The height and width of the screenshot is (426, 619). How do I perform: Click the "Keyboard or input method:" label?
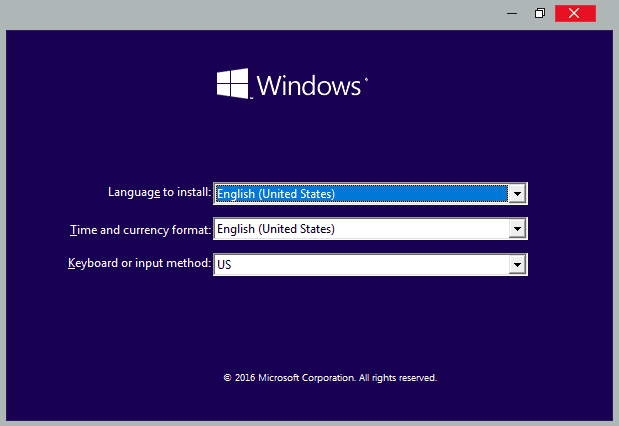[139, 263]
